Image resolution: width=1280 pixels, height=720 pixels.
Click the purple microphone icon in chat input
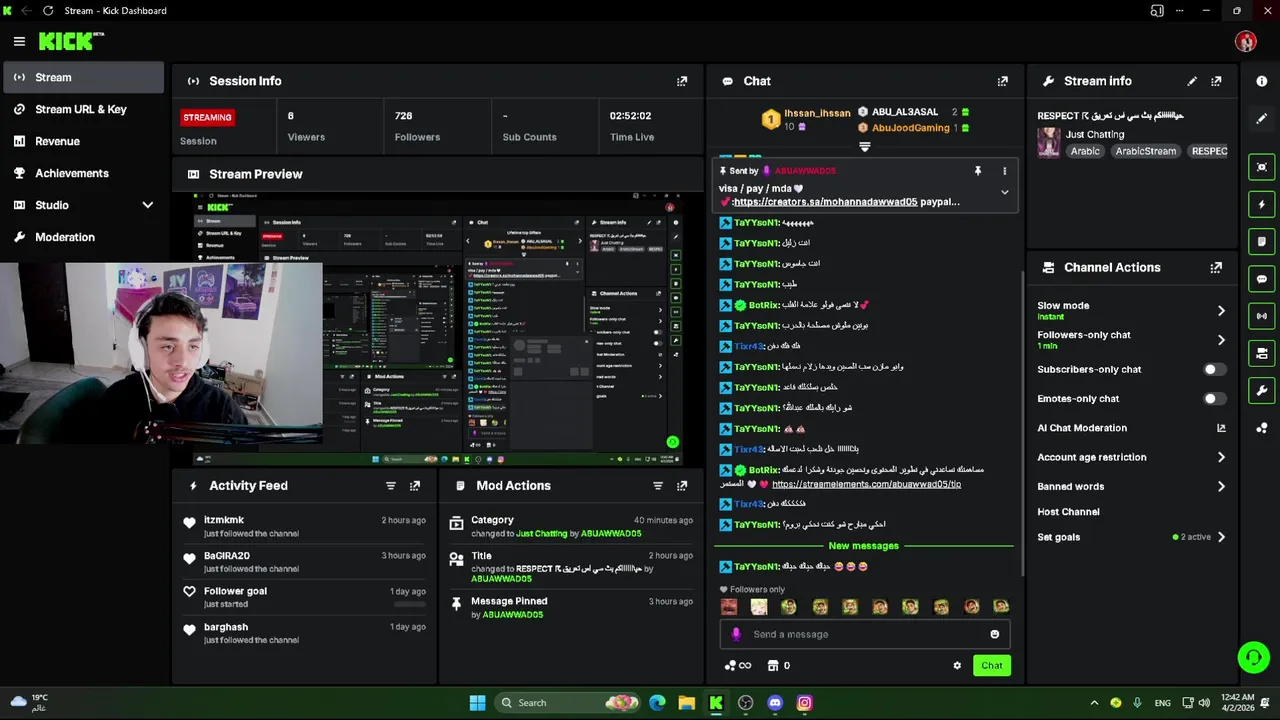click(737, 634)
